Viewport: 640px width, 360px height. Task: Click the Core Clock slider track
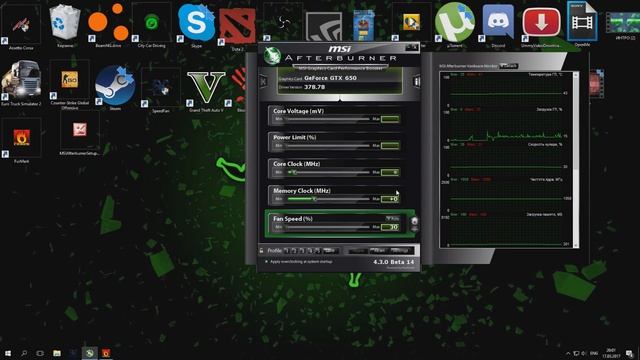pos(329,172)
